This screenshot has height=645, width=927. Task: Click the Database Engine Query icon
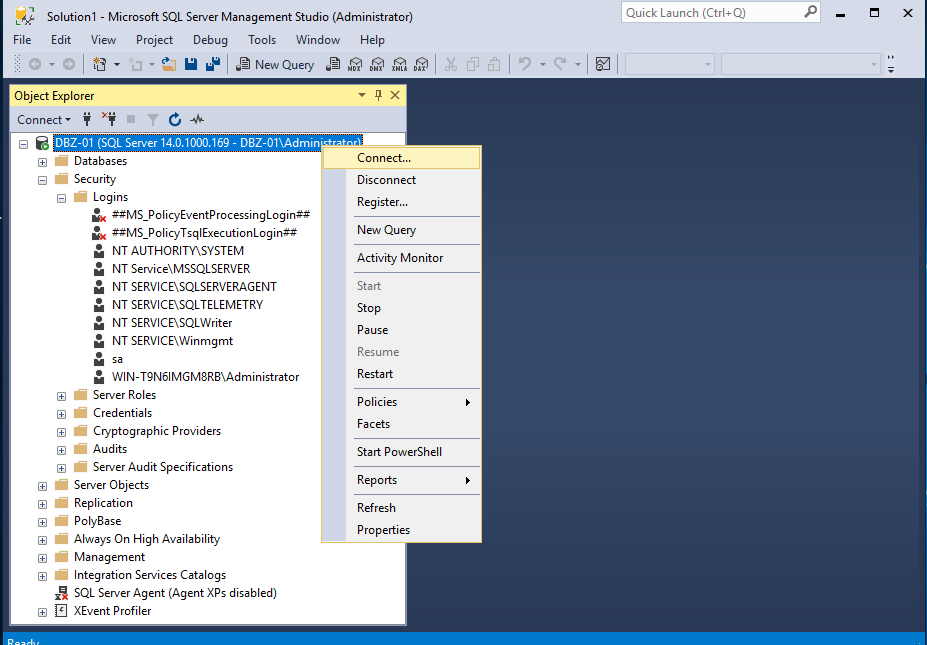tap(333, 64)
